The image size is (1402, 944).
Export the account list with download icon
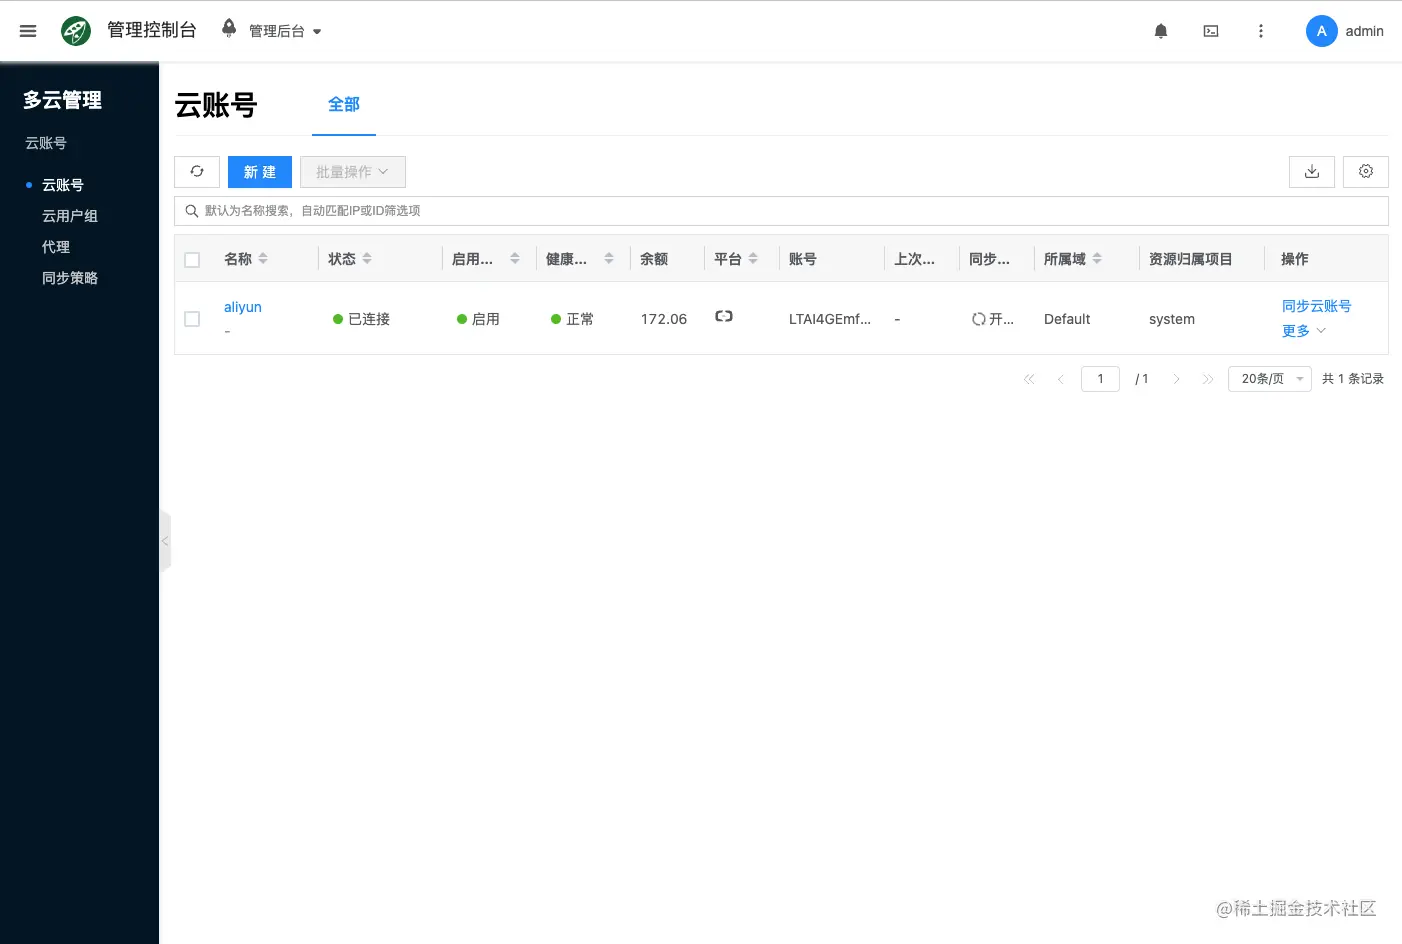(1312, 172)
